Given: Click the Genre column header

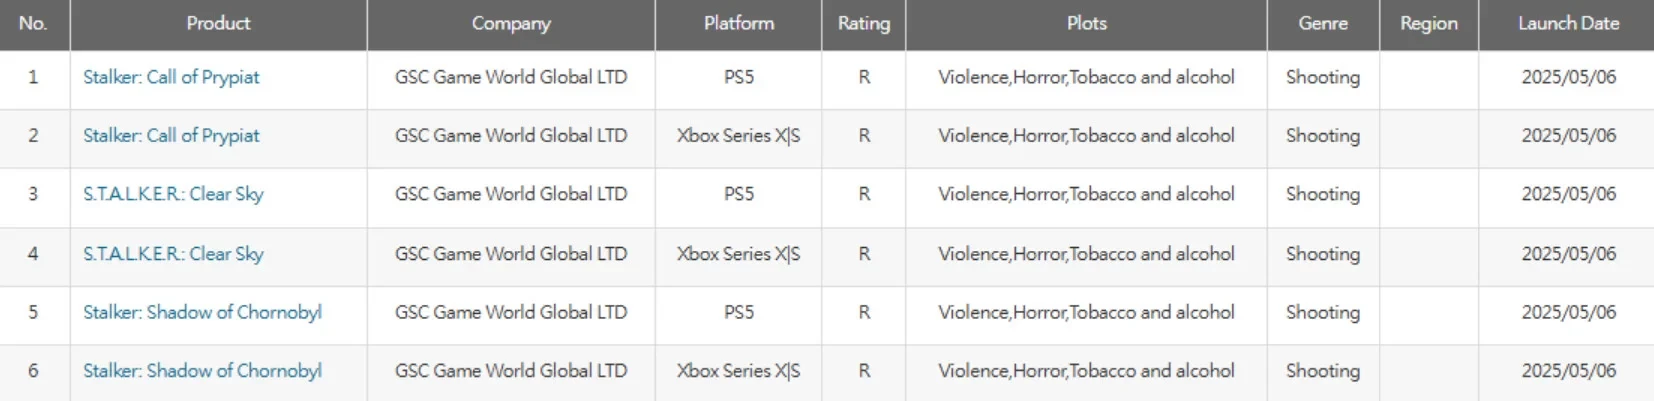Looking at the screenshot, I should 1322,24.
